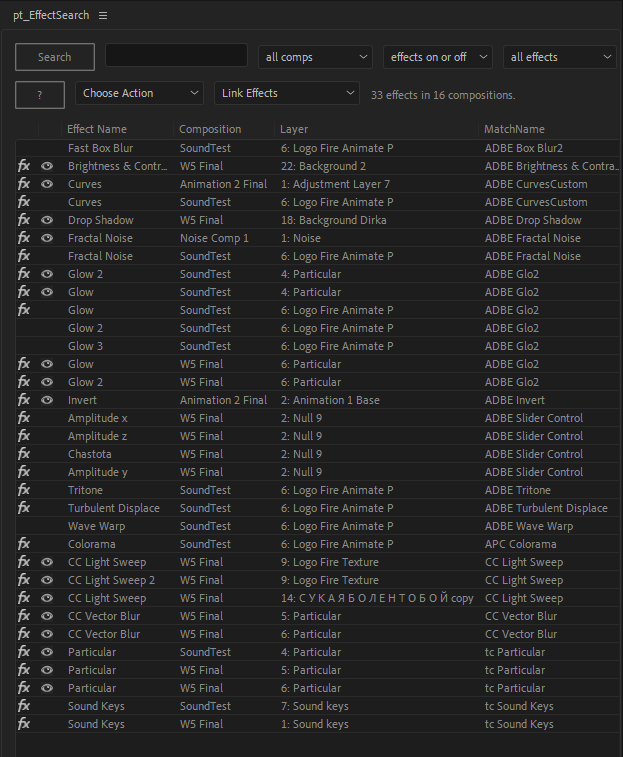Click fx icon beside Tritone effect

click(24, 490)
